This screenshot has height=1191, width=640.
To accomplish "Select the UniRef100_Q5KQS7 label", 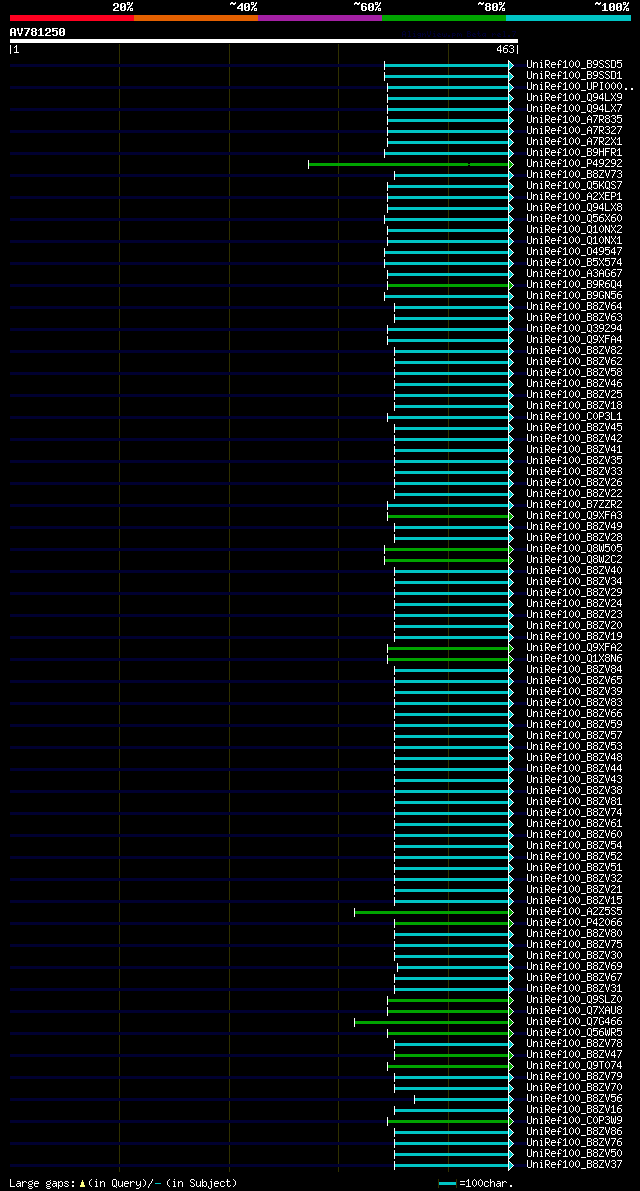I will point(574,186).
